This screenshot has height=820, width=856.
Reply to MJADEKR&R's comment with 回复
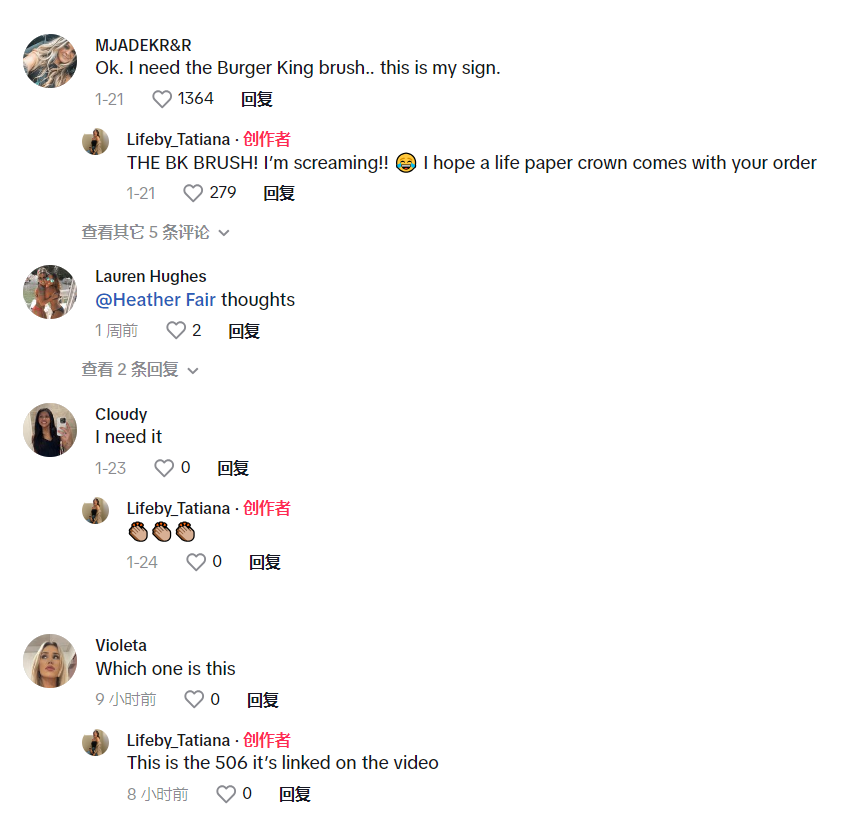pos(257,99)
